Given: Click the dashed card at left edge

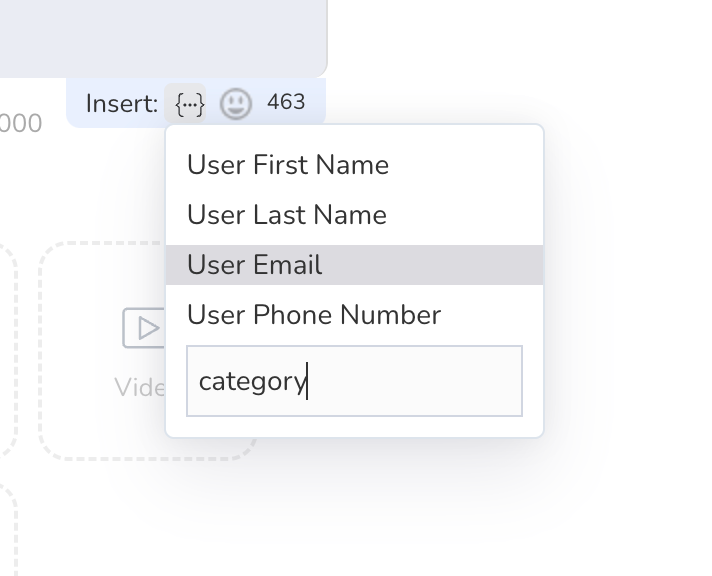Looking at the screenshot, I should (8, 350).
